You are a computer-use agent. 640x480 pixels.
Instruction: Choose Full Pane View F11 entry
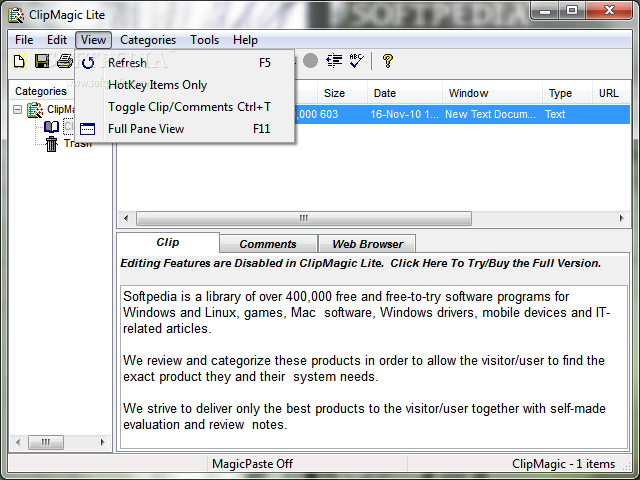(x=184, y=129)
